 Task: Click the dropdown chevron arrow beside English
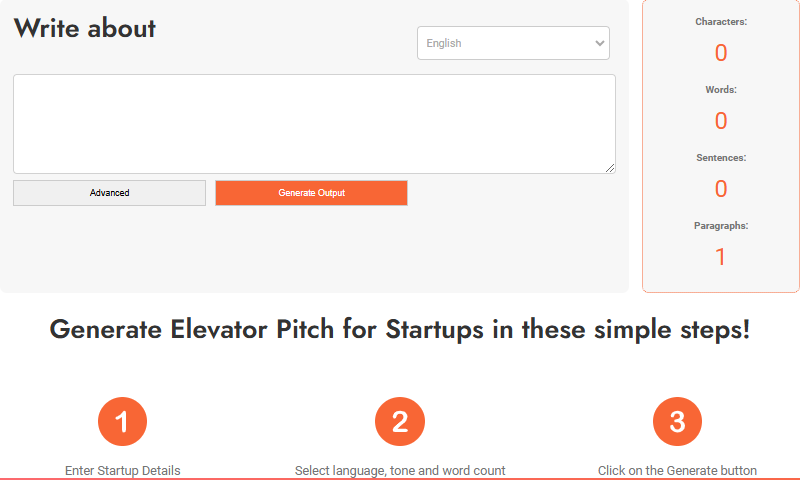(x=599, y=43)
